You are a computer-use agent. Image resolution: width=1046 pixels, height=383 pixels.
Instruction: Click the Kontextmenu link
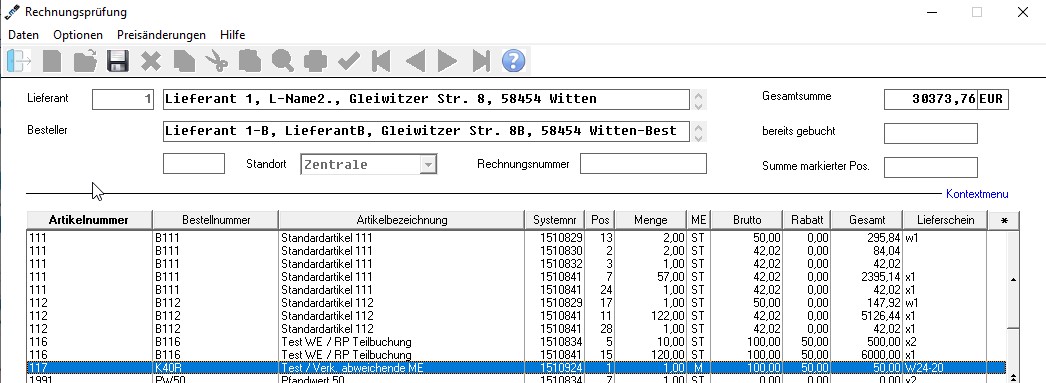(977, 194)
